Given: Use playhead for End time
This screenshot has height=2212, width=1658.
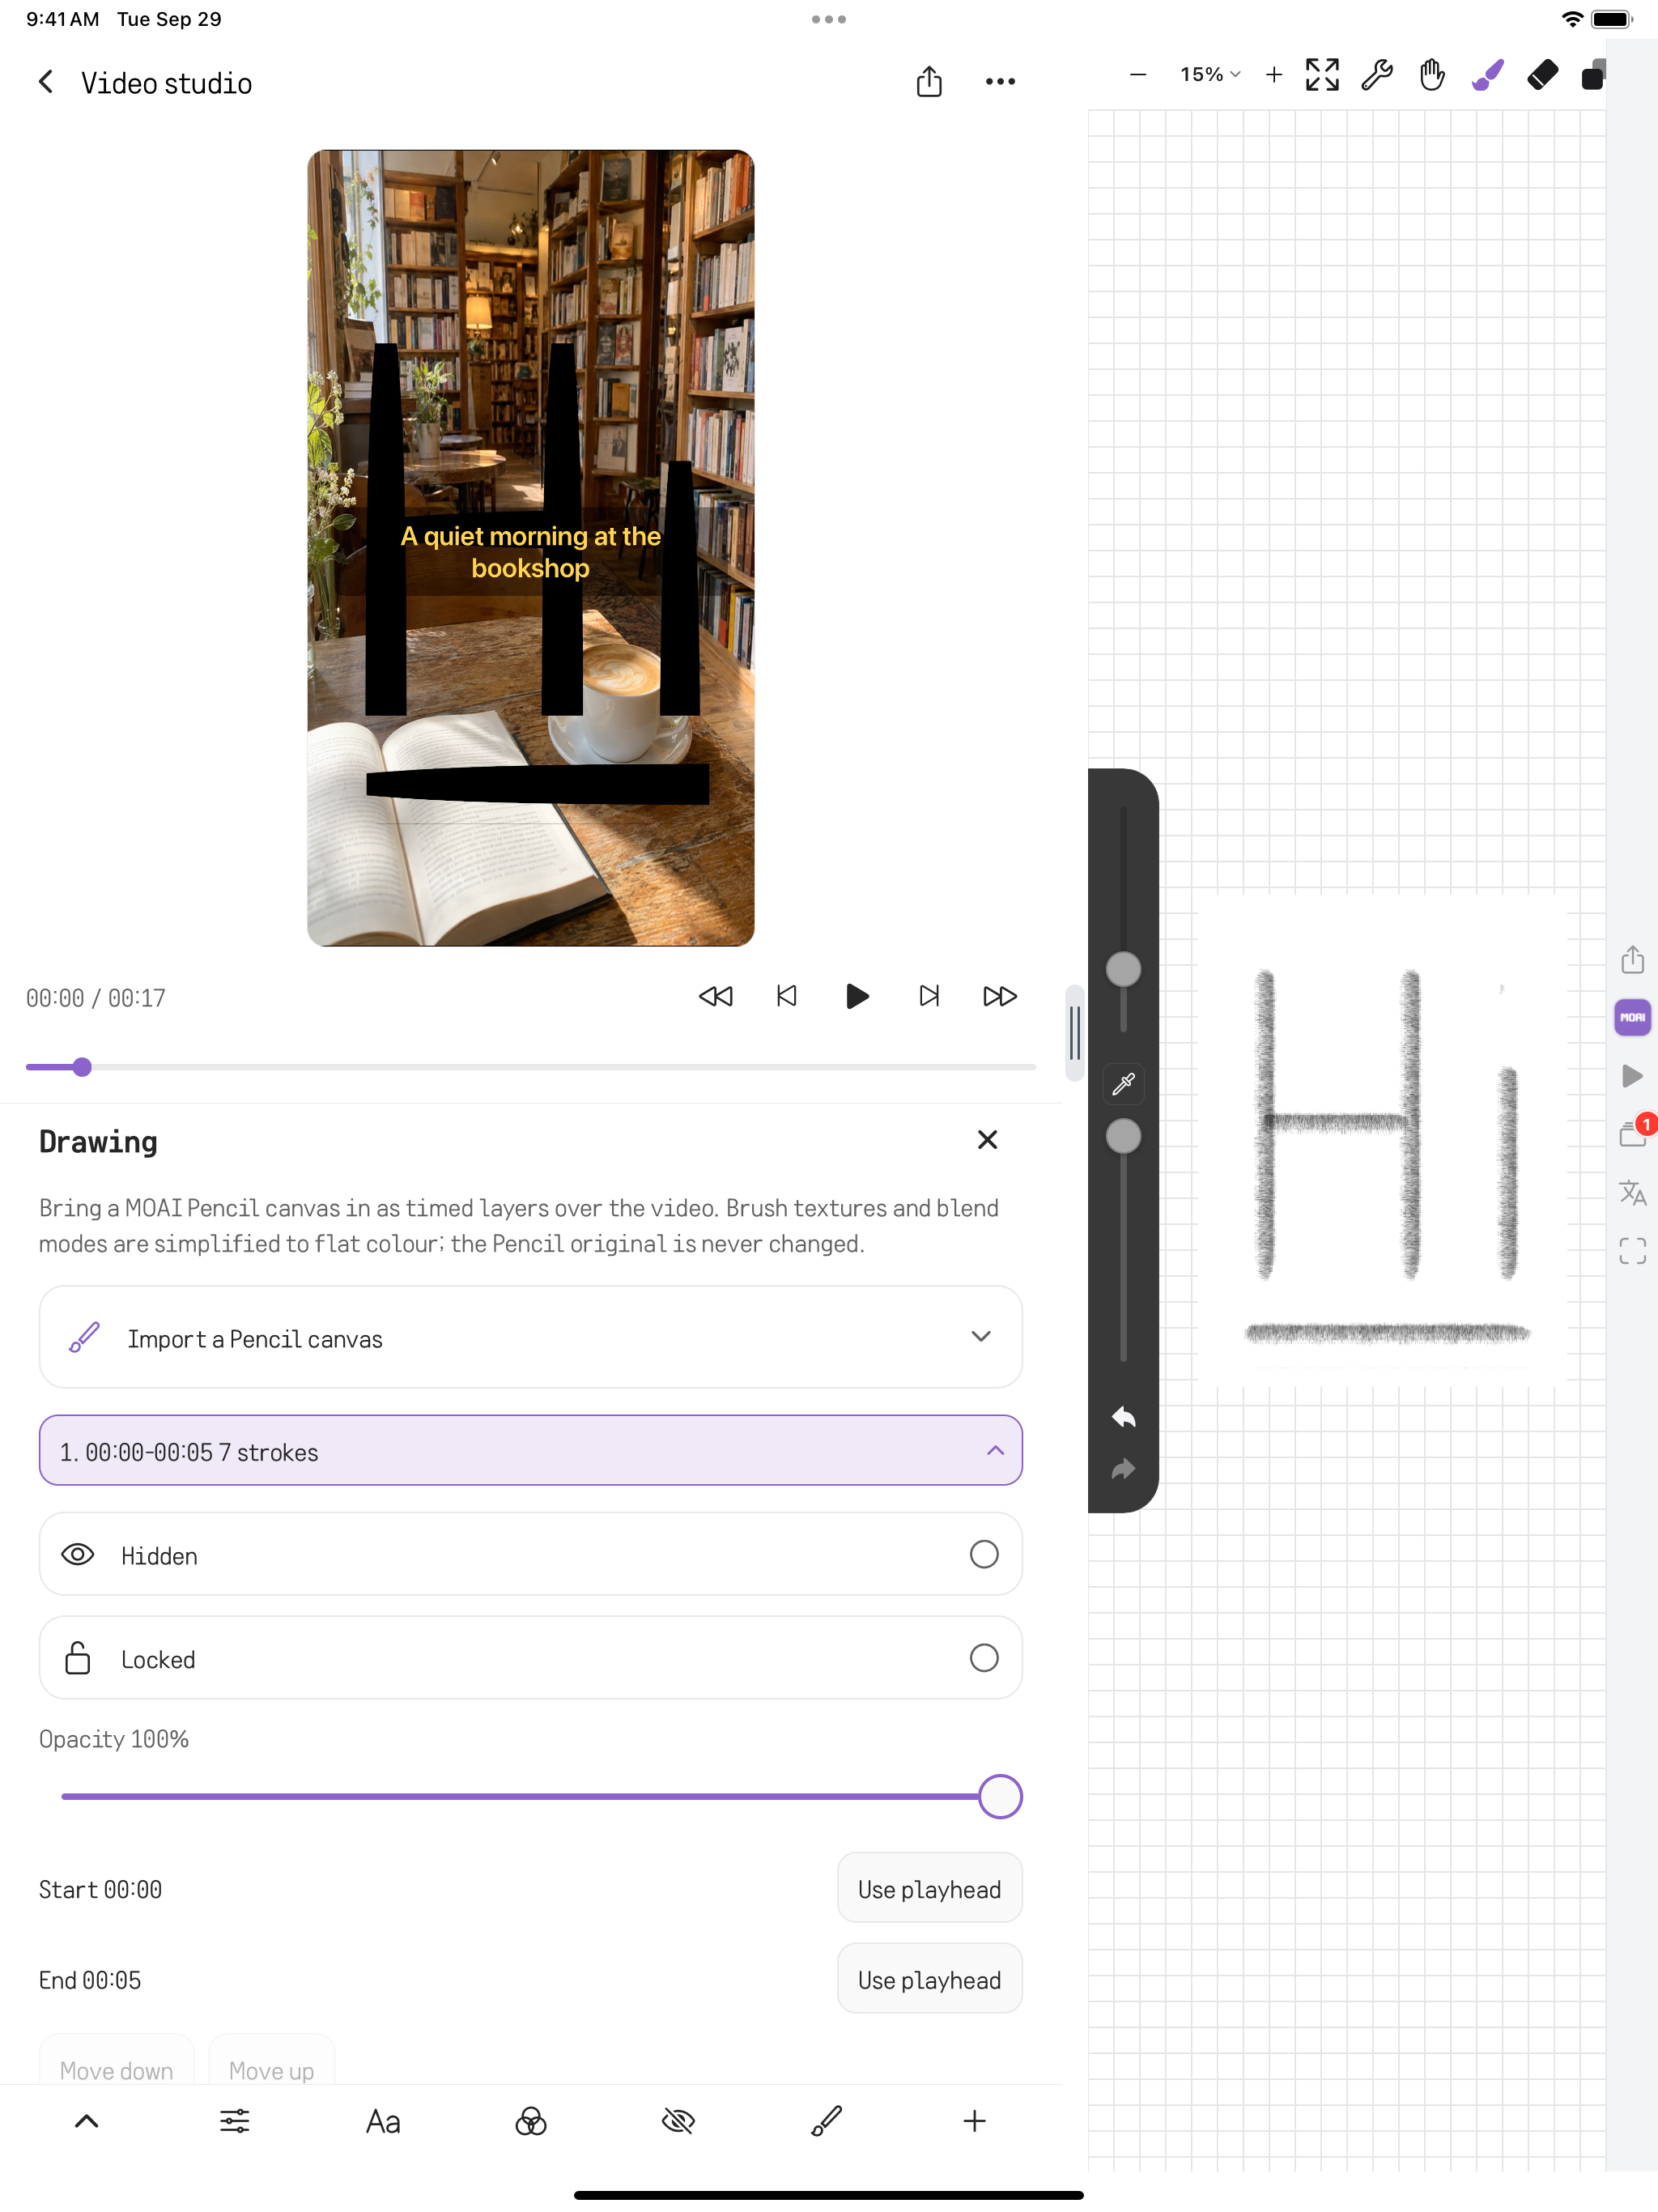Looking at the screenshot, I should tap(929, 1979).
